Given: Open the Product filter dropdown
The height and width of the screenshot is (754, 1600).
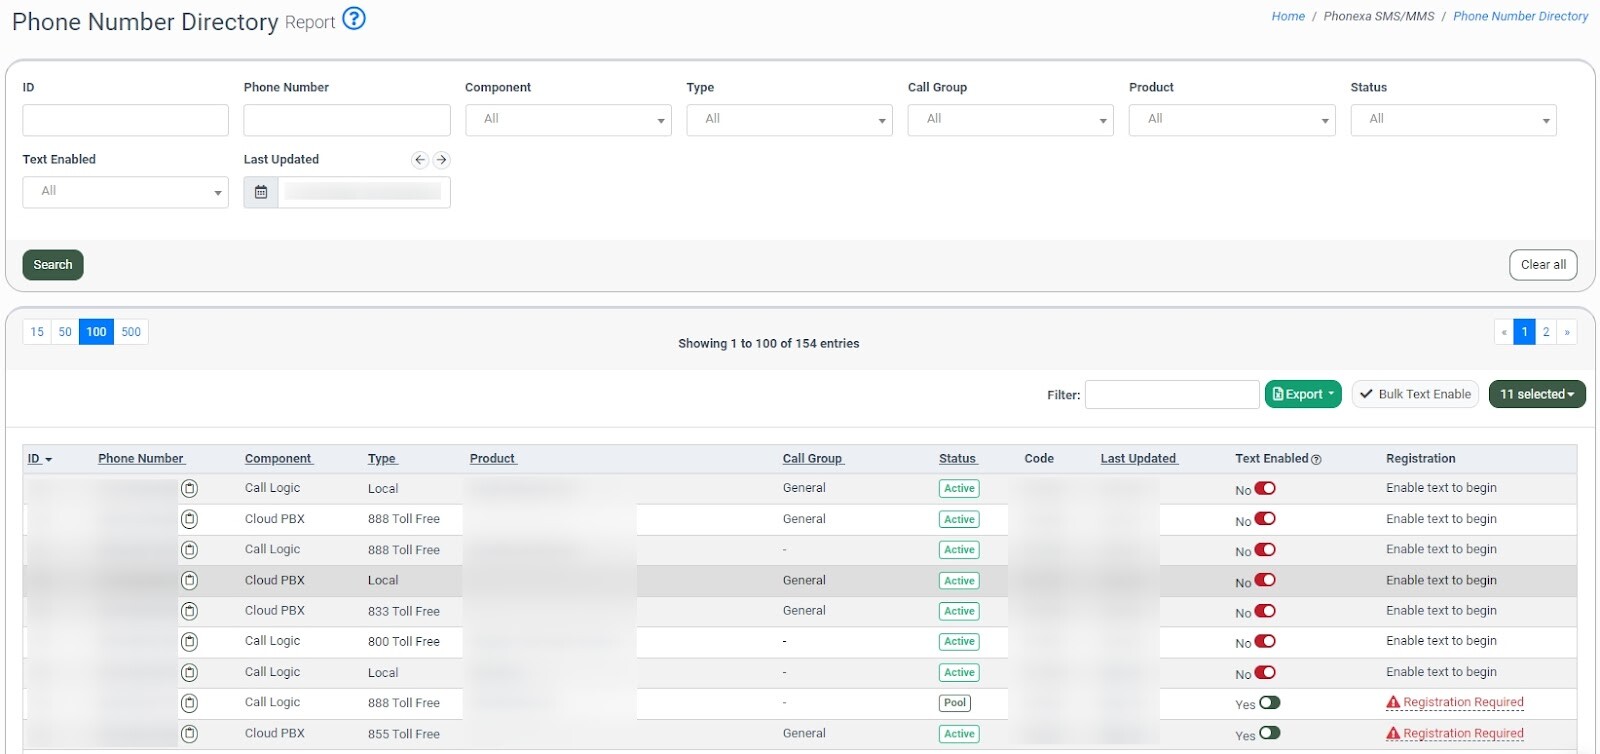Looking at the screenshot, I should [x=1232, y=120].
